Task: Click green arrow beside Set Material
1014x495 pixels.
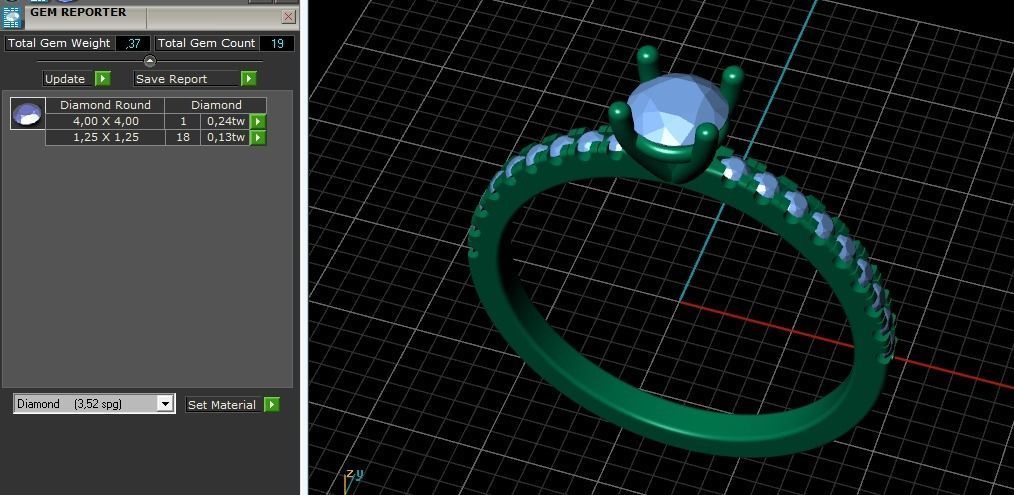Action: 272,404
